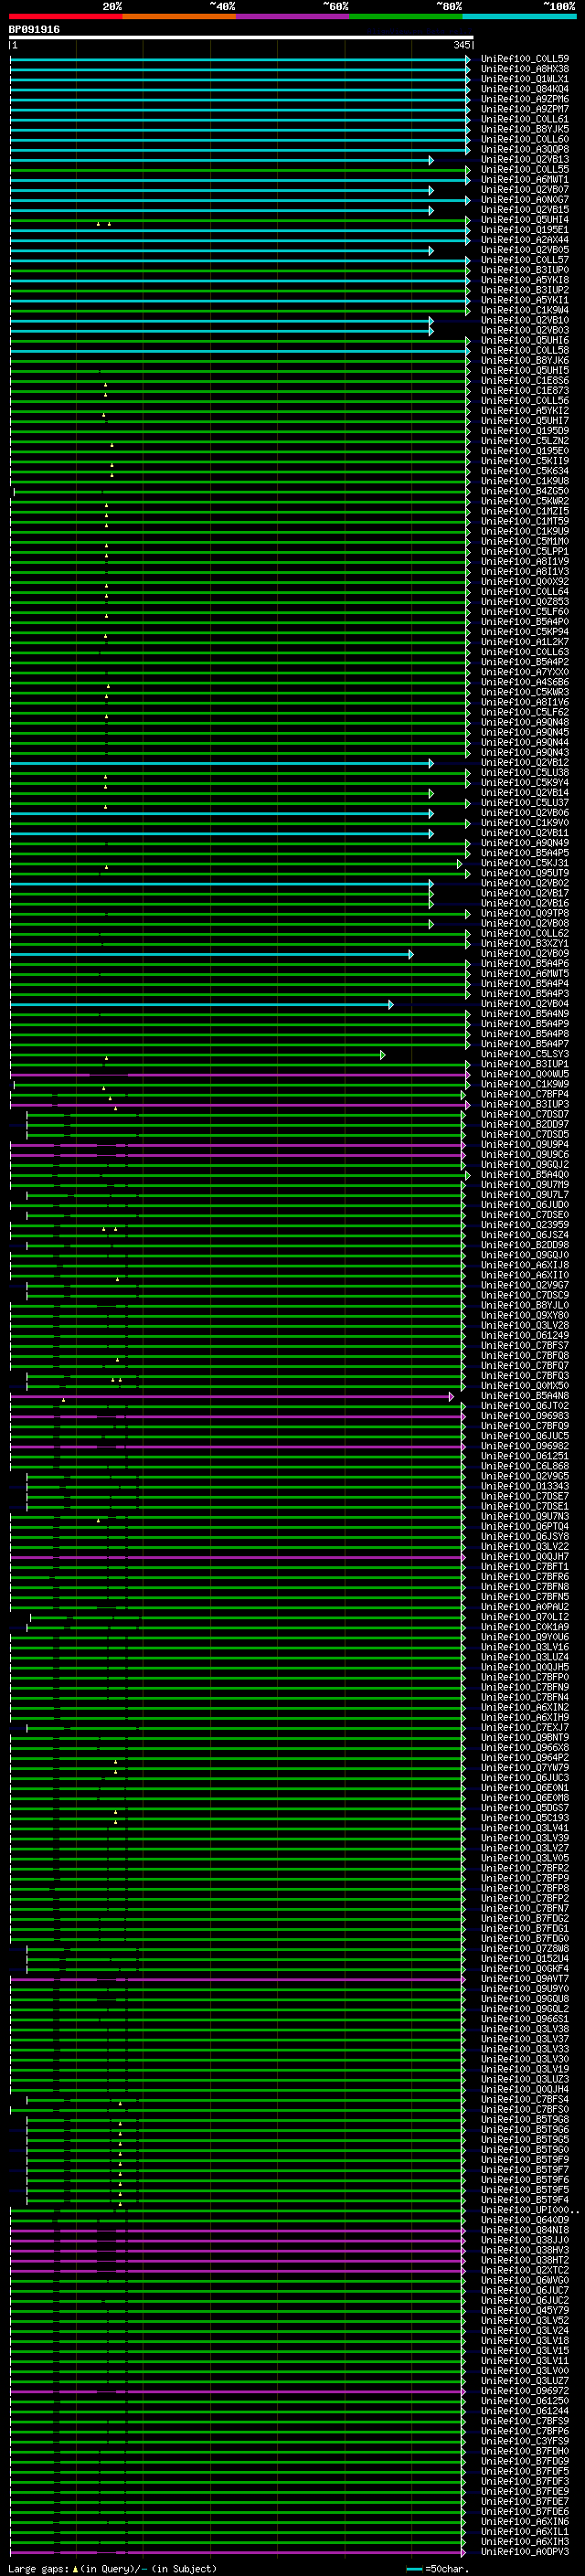Viewport: 585px width, 2576px height.
Task: Select hit label UniRef100_Q9GQJ2
Action: pos(525,1164)
